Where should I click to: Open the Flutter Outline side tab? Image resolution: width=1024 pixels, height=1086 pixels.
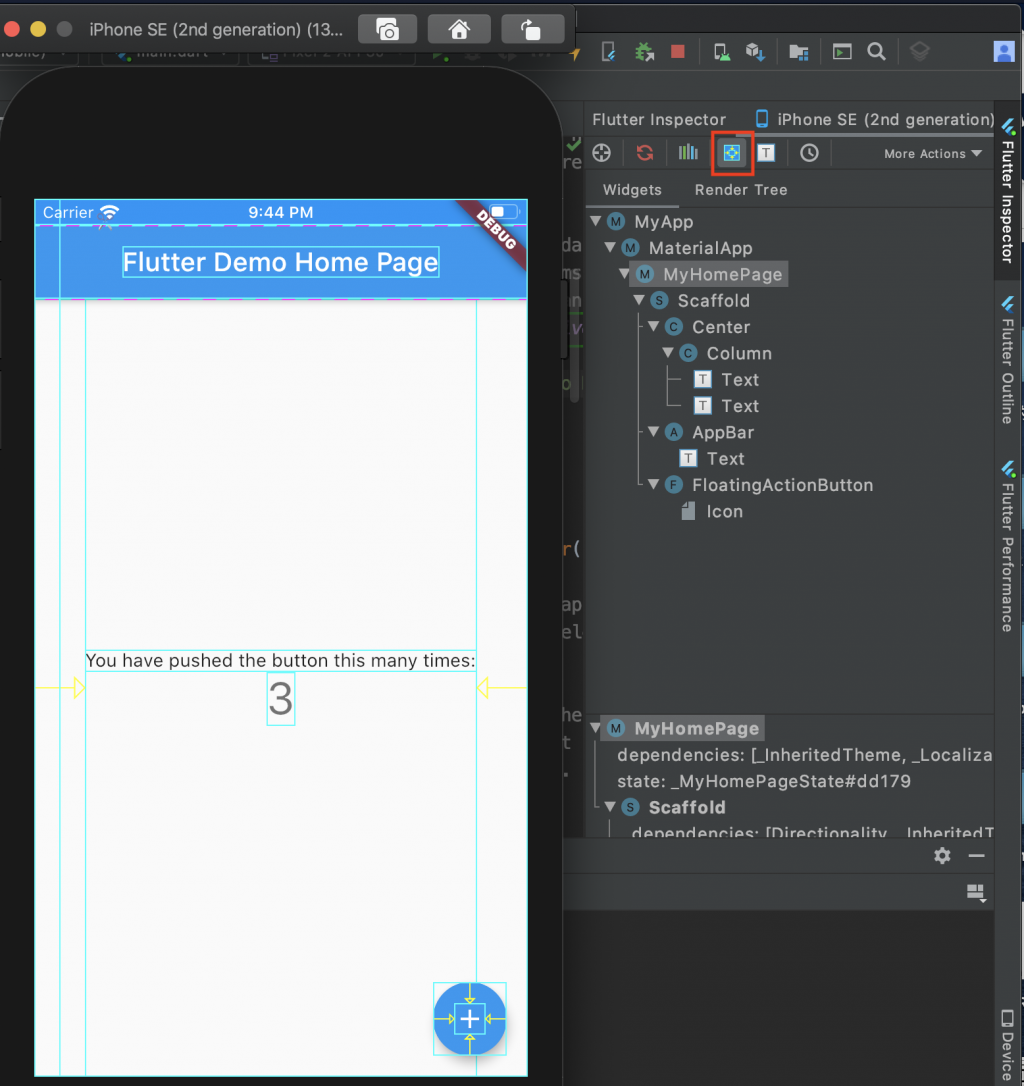pyautogui.click(x=1008, y=360)
